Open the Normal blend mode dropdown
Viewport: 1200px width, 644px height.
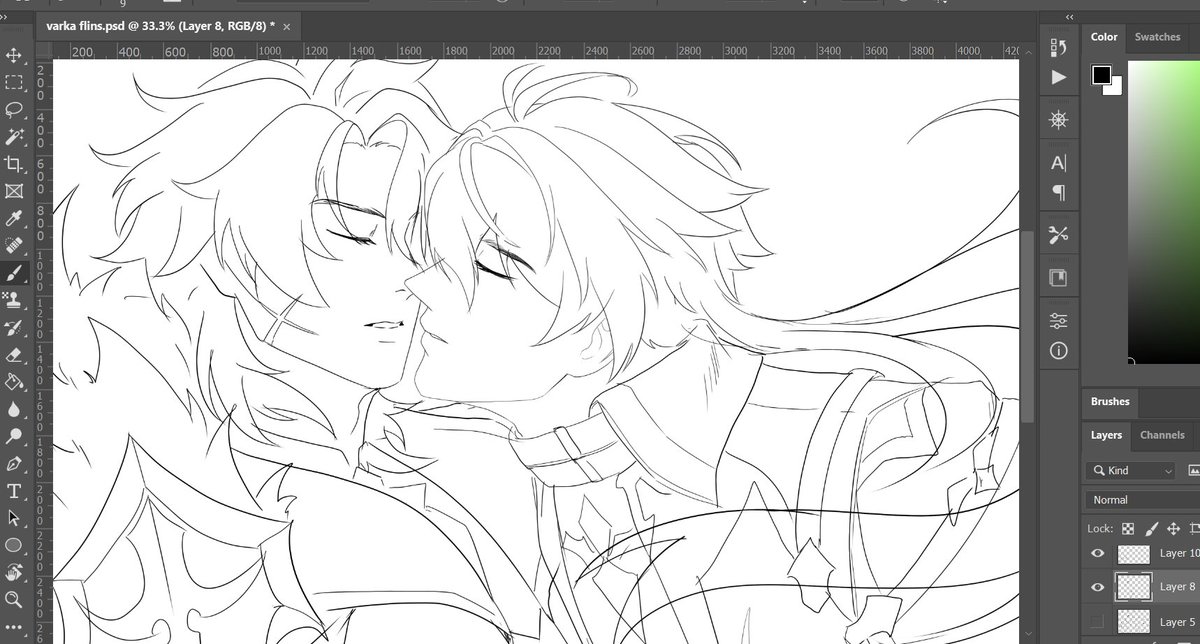pos(1142,499)
